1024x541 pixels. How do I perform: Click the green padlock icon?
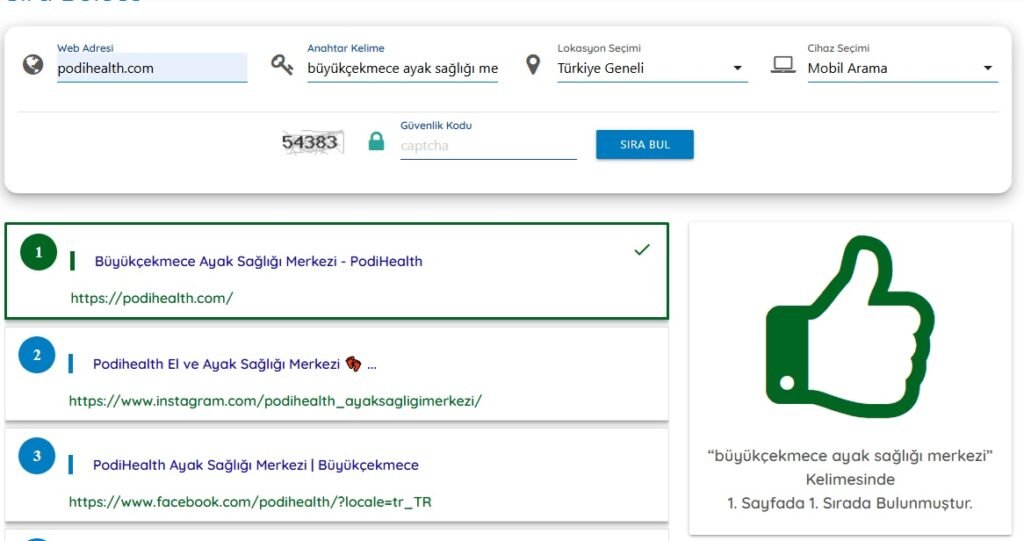pyautogui.click(x=376, y=142)
